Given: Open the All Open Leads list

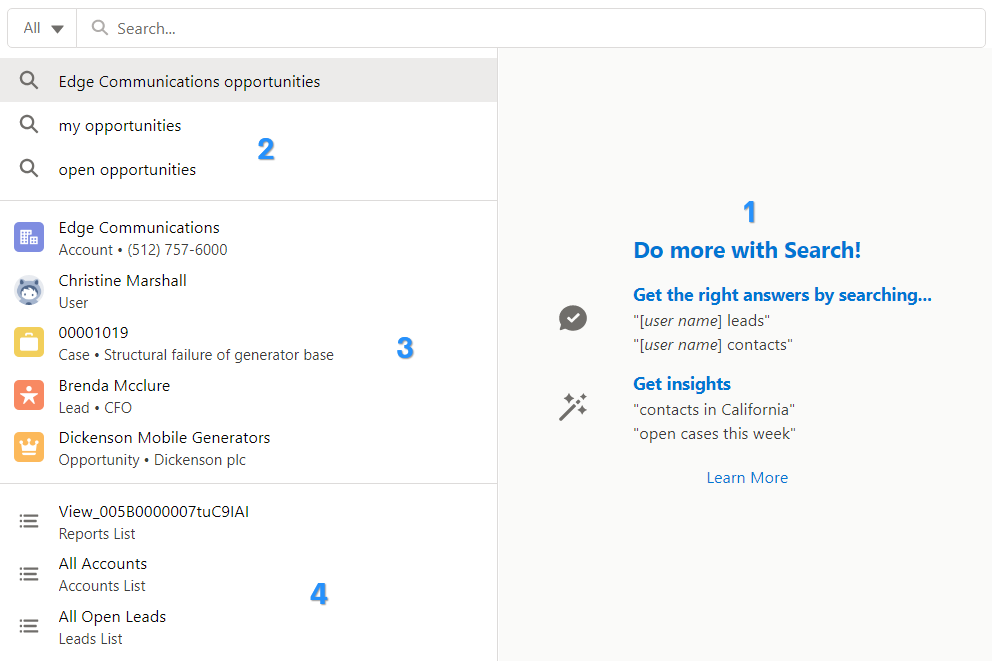Looking at the screenshot, I should (249, 627).
